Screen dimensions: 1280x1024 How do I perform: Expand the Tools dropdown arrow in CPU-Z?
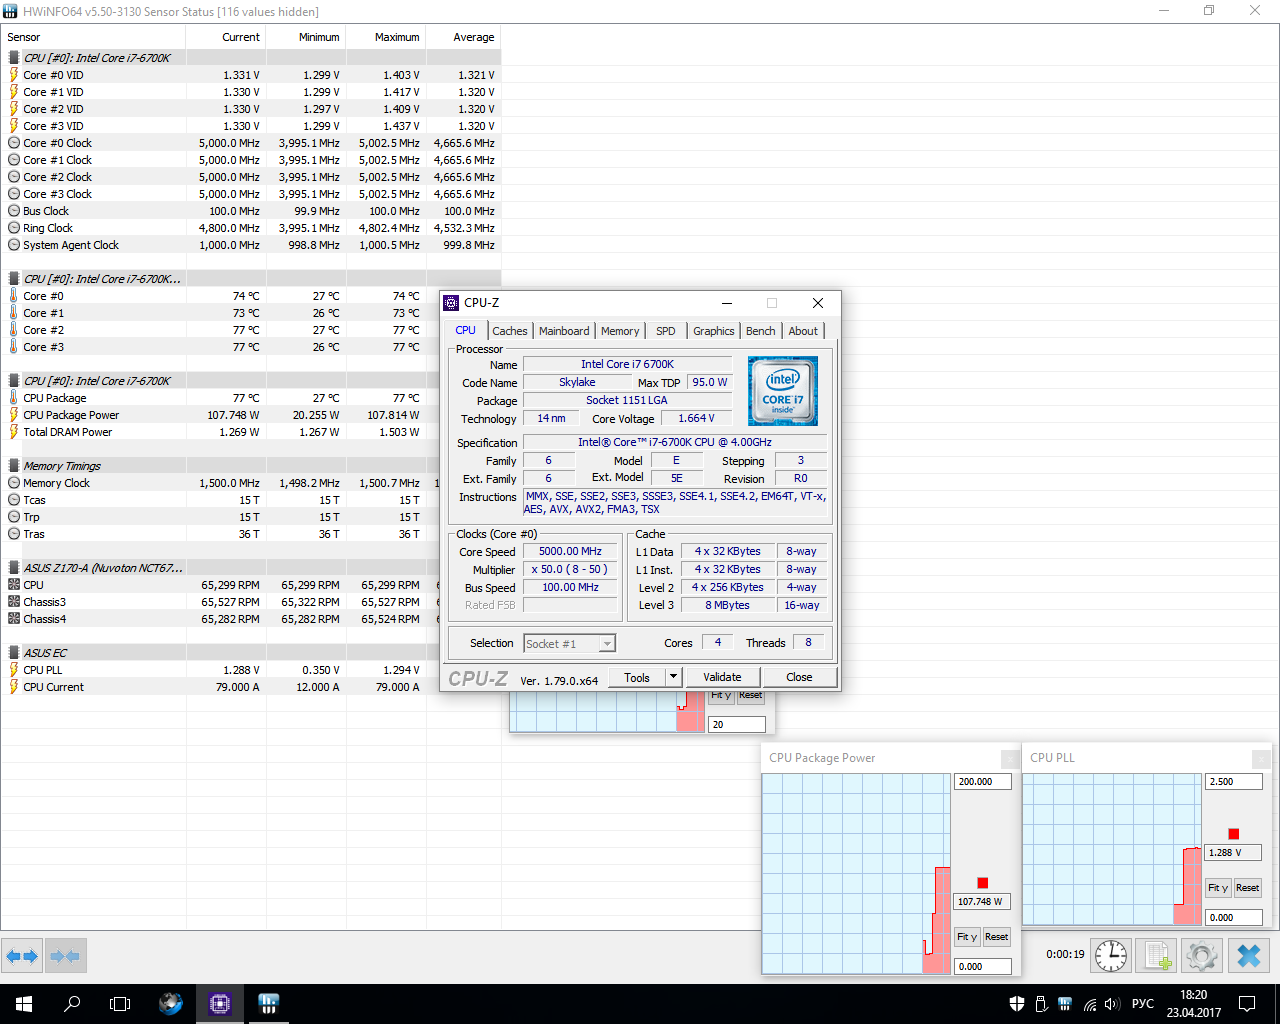click(x=673, y=677)
